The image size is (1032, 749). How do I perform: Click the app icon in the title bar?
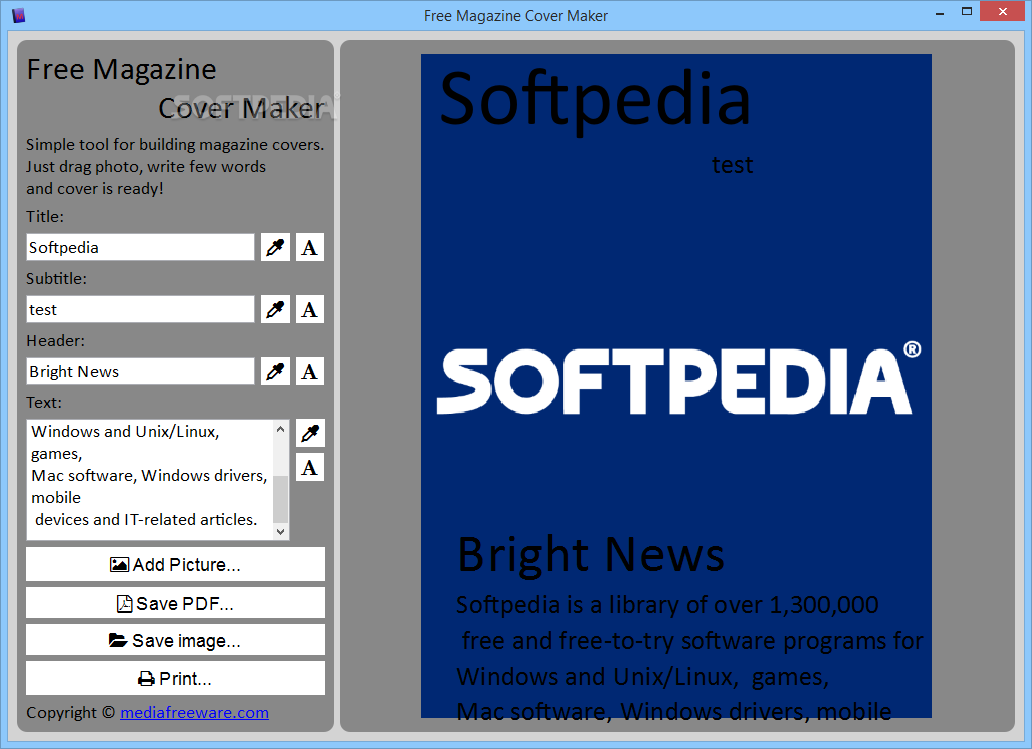(x=18, y=14)
